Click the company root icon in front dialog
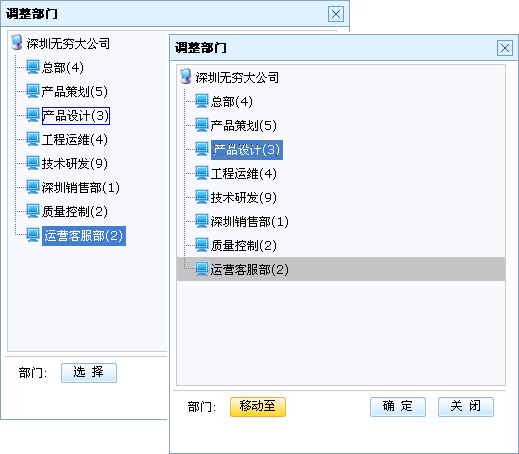The width and height of the screenshot is (519, 454). [x=185, y=77]
